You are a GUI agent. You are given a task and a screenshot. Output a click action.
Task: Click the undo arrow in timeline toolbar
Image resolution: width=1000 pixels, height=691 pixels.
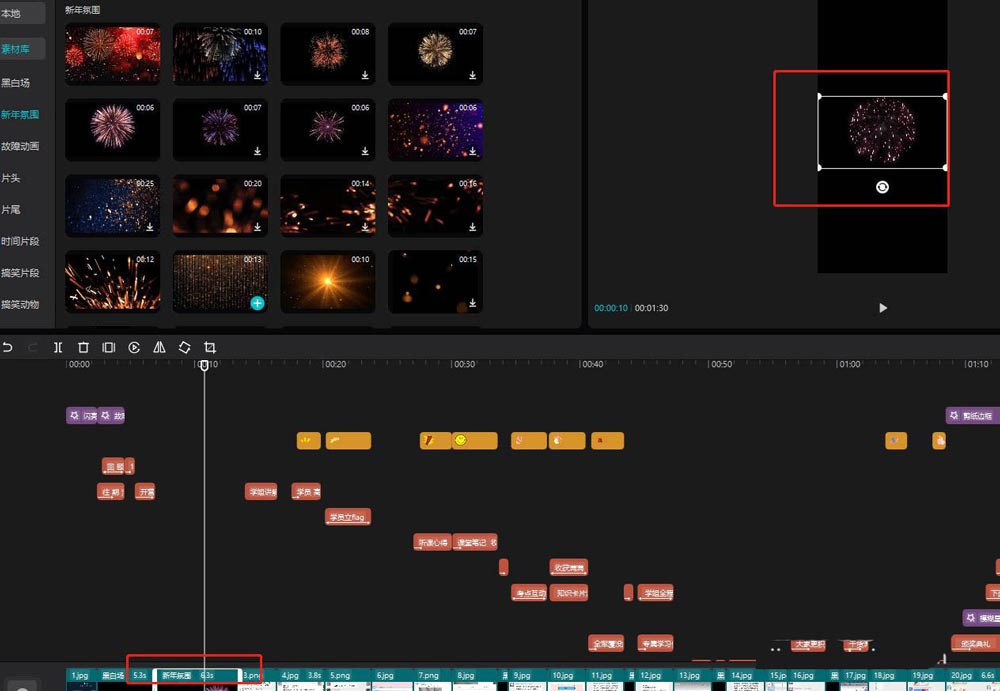(8, 347)
